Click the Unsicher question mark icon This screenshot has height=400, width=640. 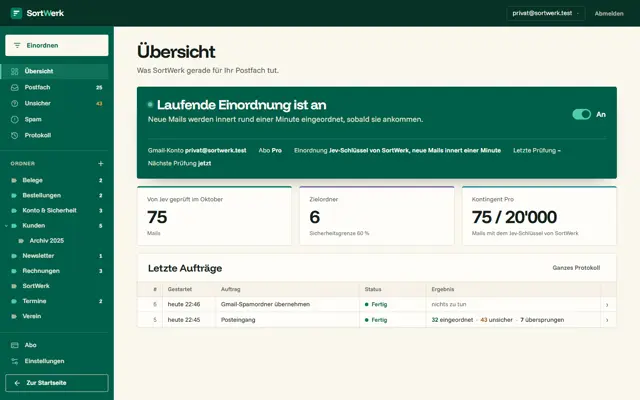[x=15, y=103]
